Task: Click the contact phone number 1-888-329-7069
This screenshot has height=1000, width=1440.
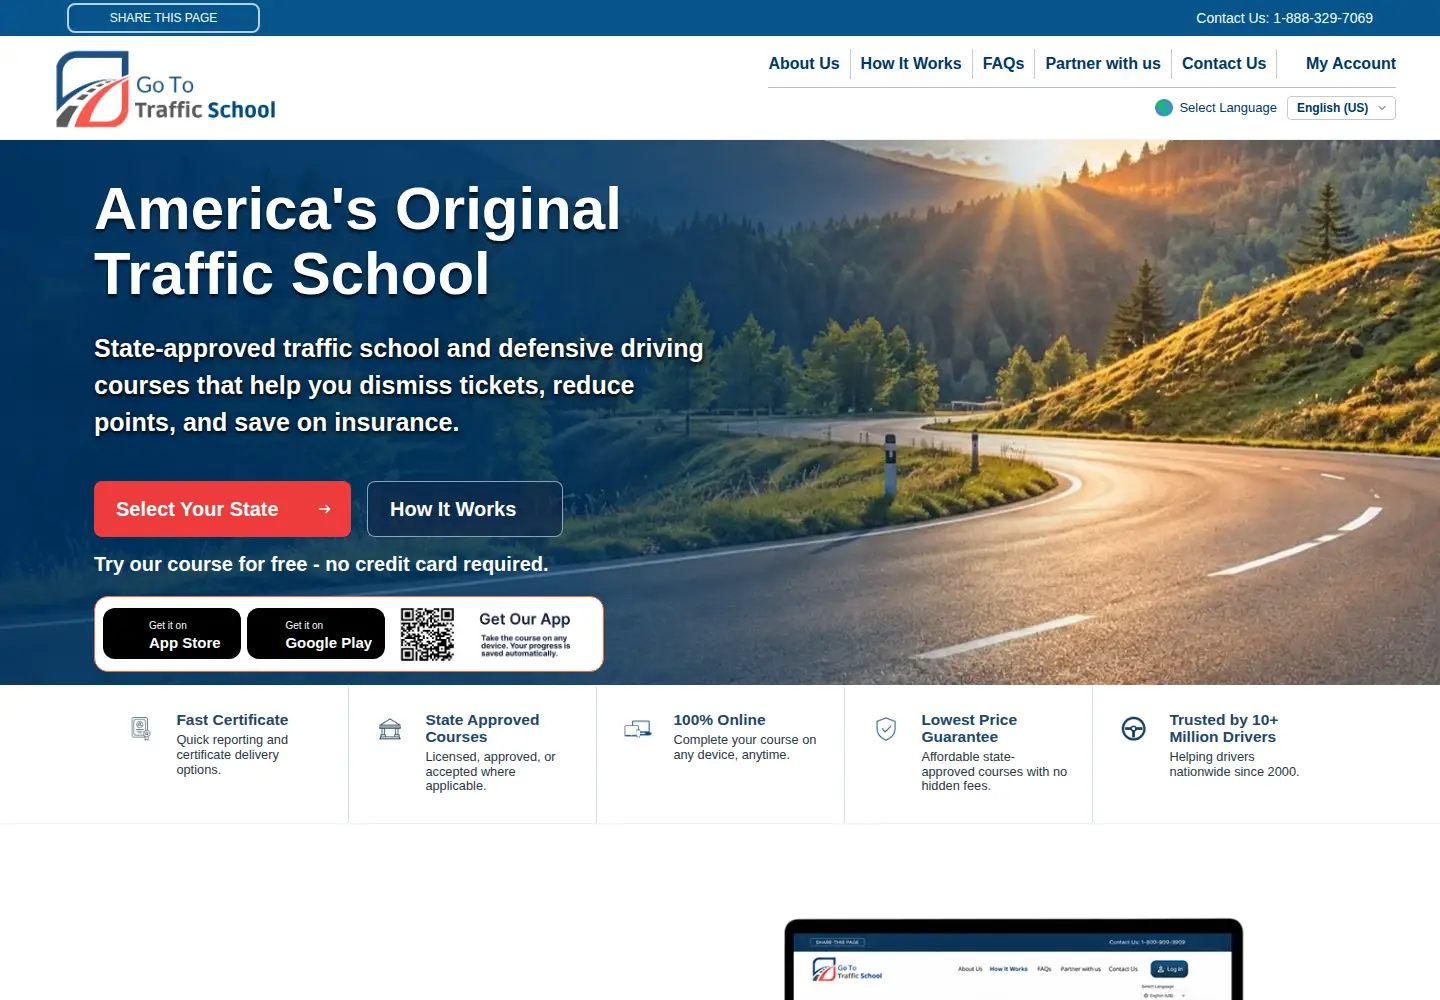Action: [x=1323, y=18]
